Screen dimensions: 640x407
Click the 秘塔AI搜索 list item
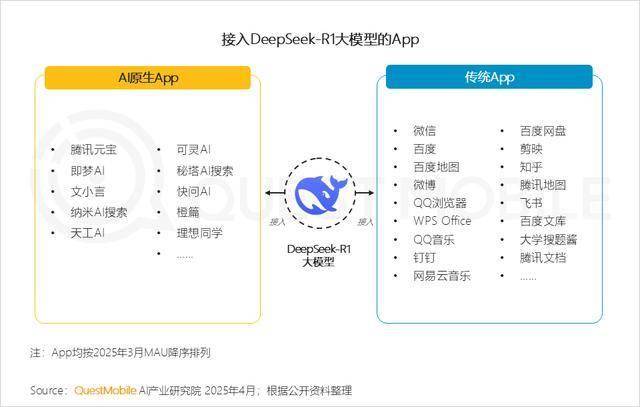(x=205, y=171)
